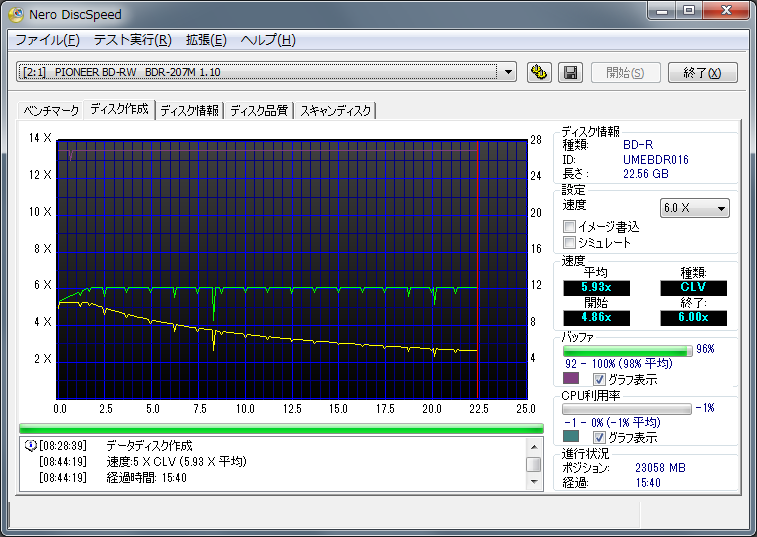This screenshot has width=757, height=537.
Task: Switch to the ディスク情報 tab
Action: point(189,111)
